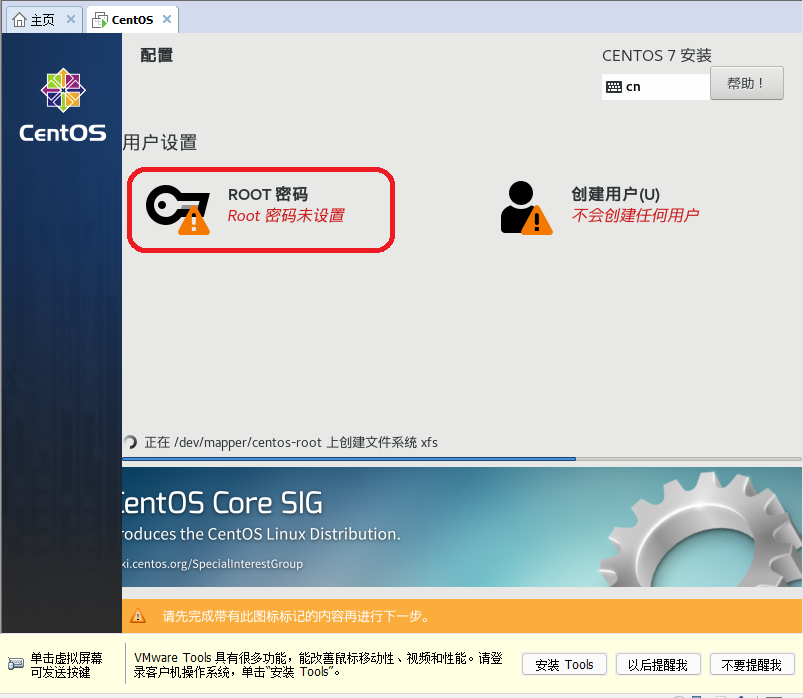Image resolution: width=803 pixels, height=698 pixels.
Task: Click the virtual keyboard icon bottom left
Action: [x=15, y=663]
